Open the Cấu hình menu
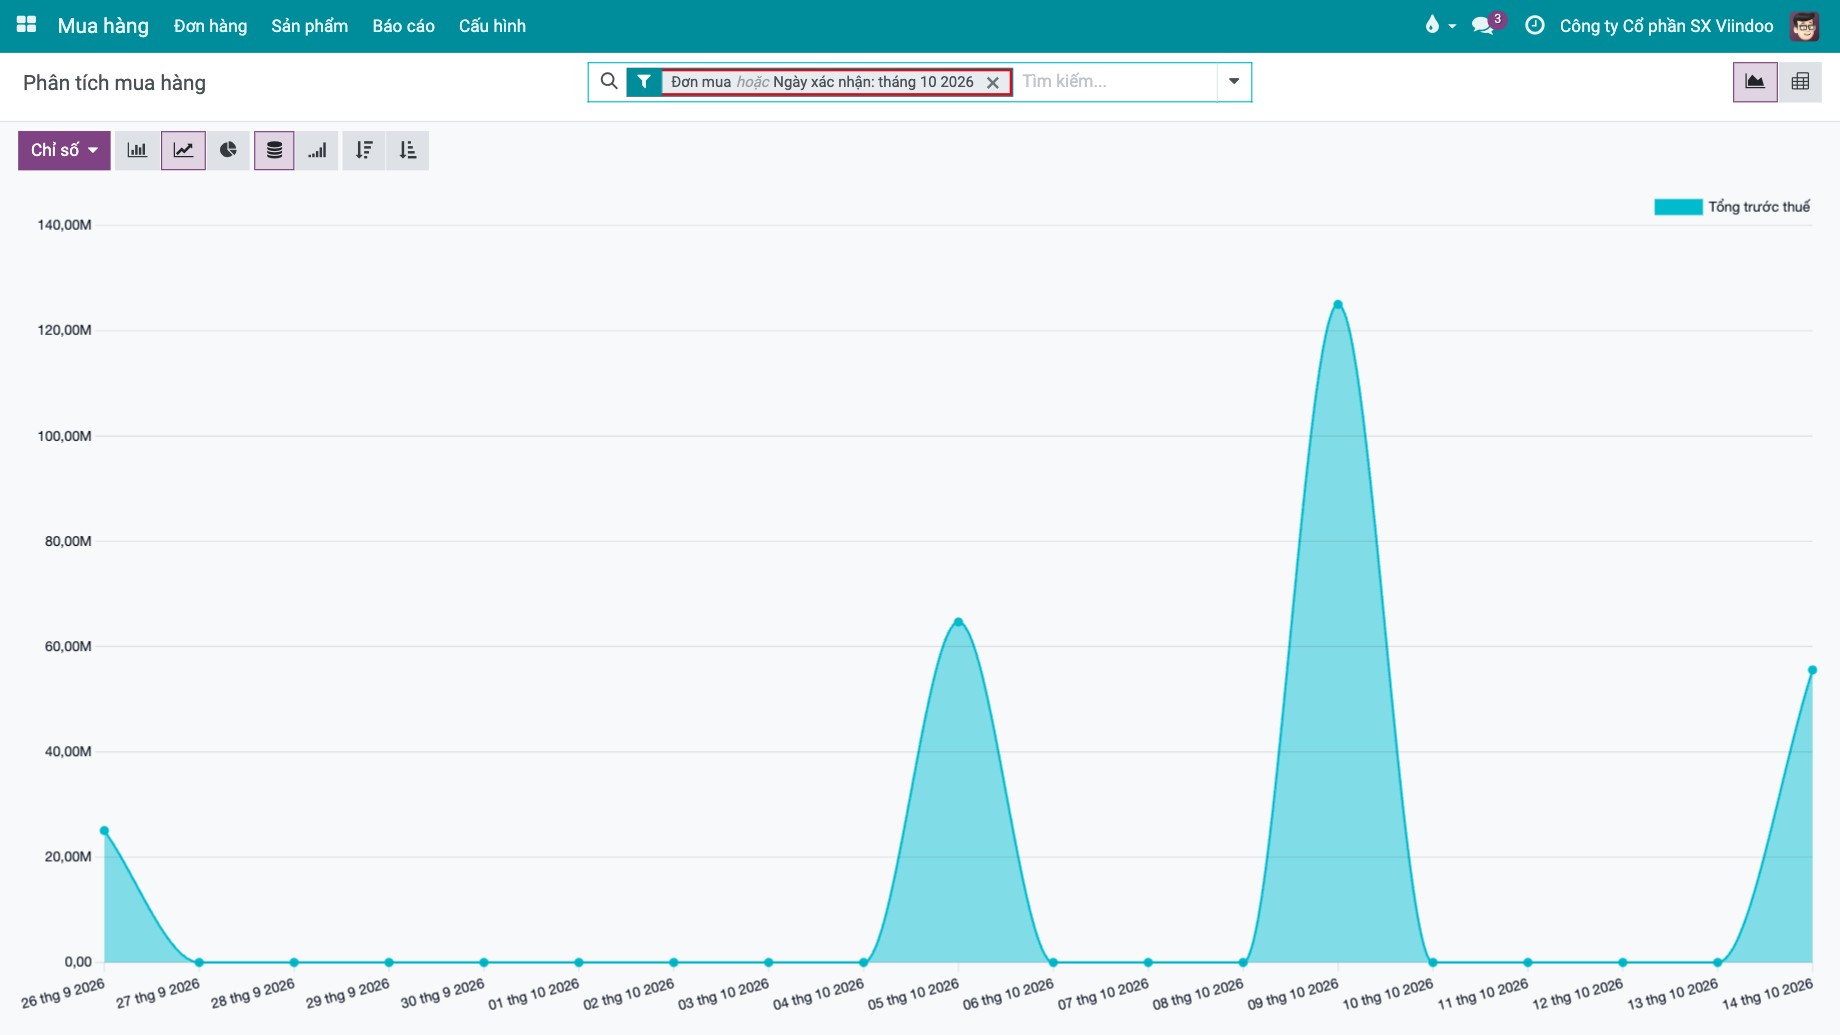Viewport: 1840px width, 1035px height. tap(492, 26)
